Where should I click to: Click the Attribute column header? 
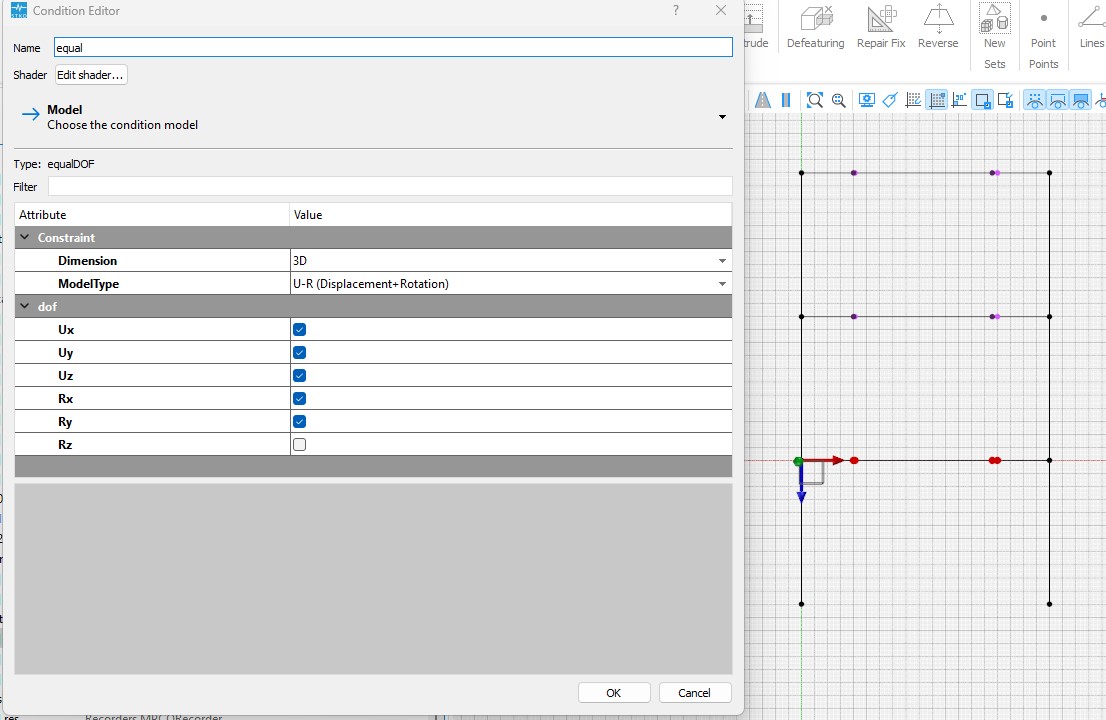pyautogui.click(x=152, y=214)
